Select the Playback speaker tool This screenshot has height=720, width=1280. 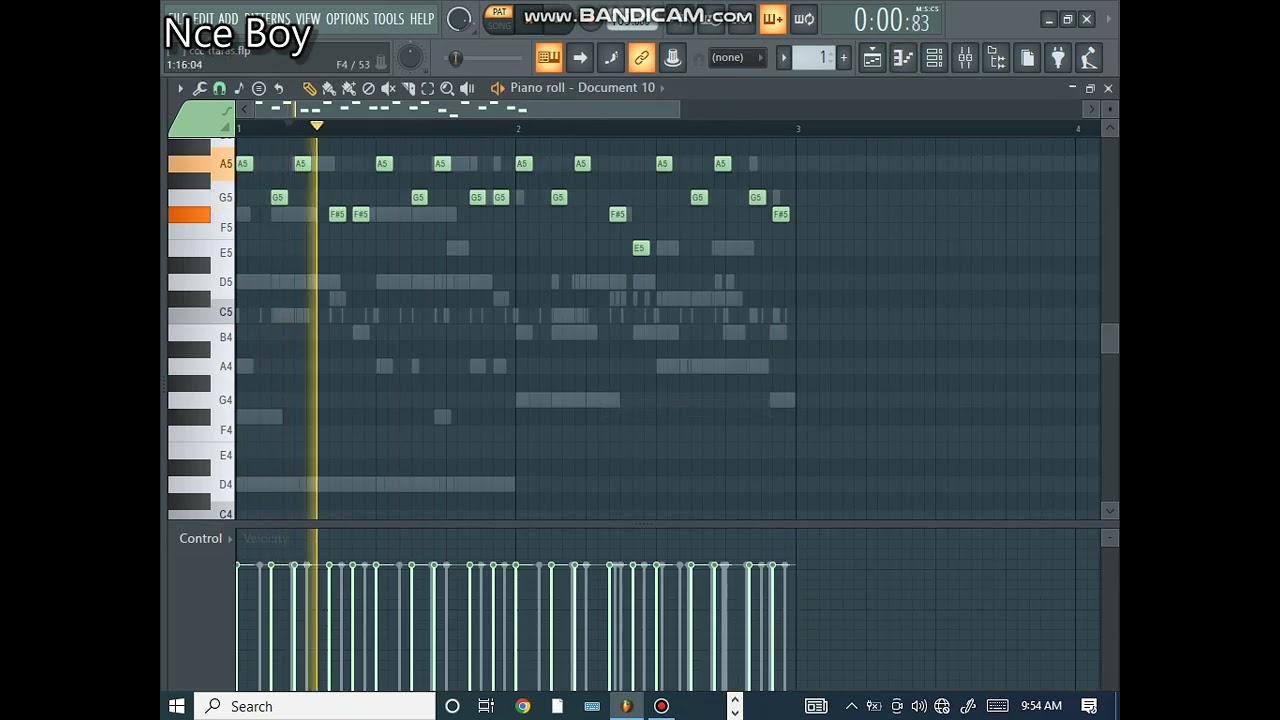click(467, 88)
